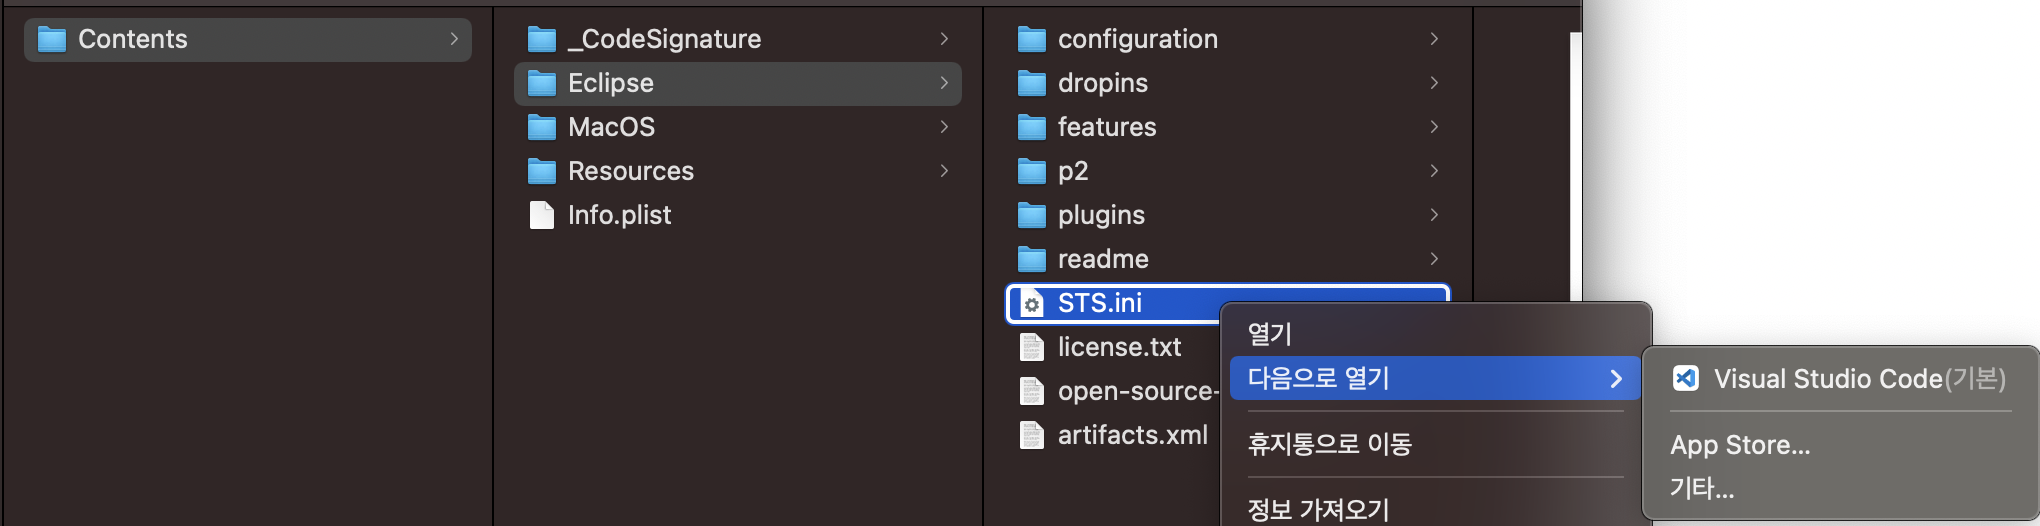Image resolution: width=2040 pixels, height=526 pixels.
Task: Open the 다음으로 열기 submenu
Action: [1435, 378]
